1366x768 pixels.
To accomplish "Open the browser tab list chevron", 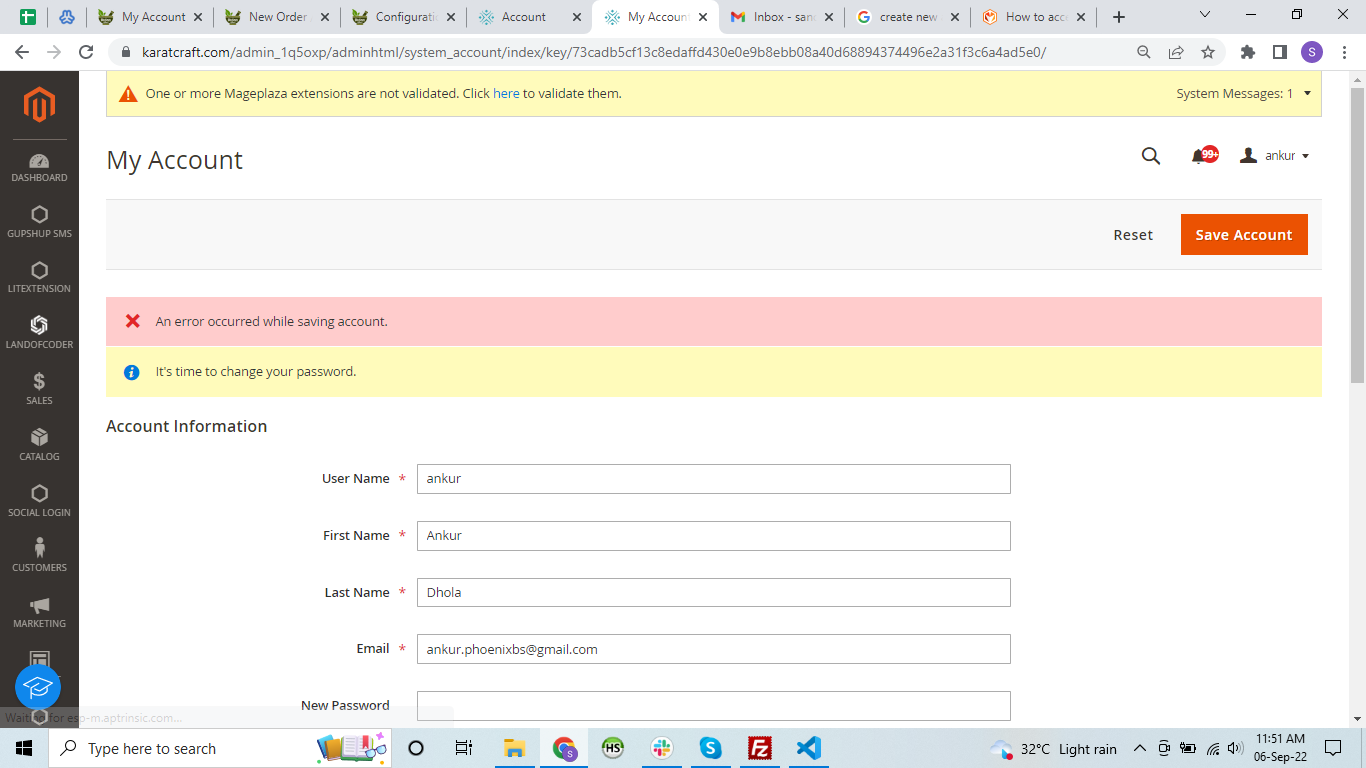I will point(1204,15).
